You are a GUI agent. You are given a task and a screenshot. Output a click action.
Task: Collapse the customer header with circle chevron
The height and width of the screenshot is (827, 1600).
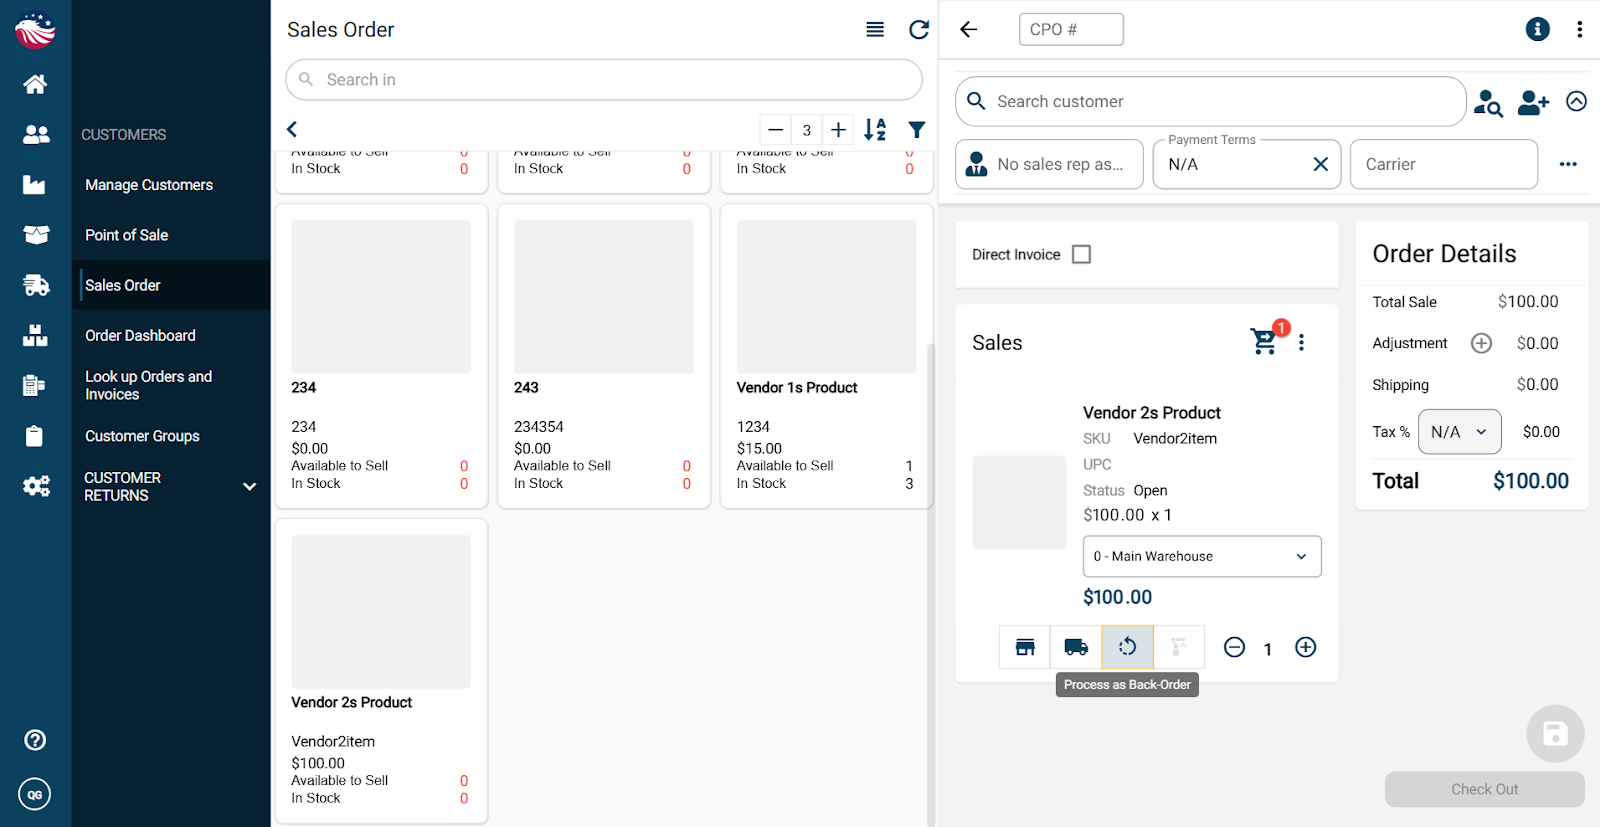pos(1577,101)
